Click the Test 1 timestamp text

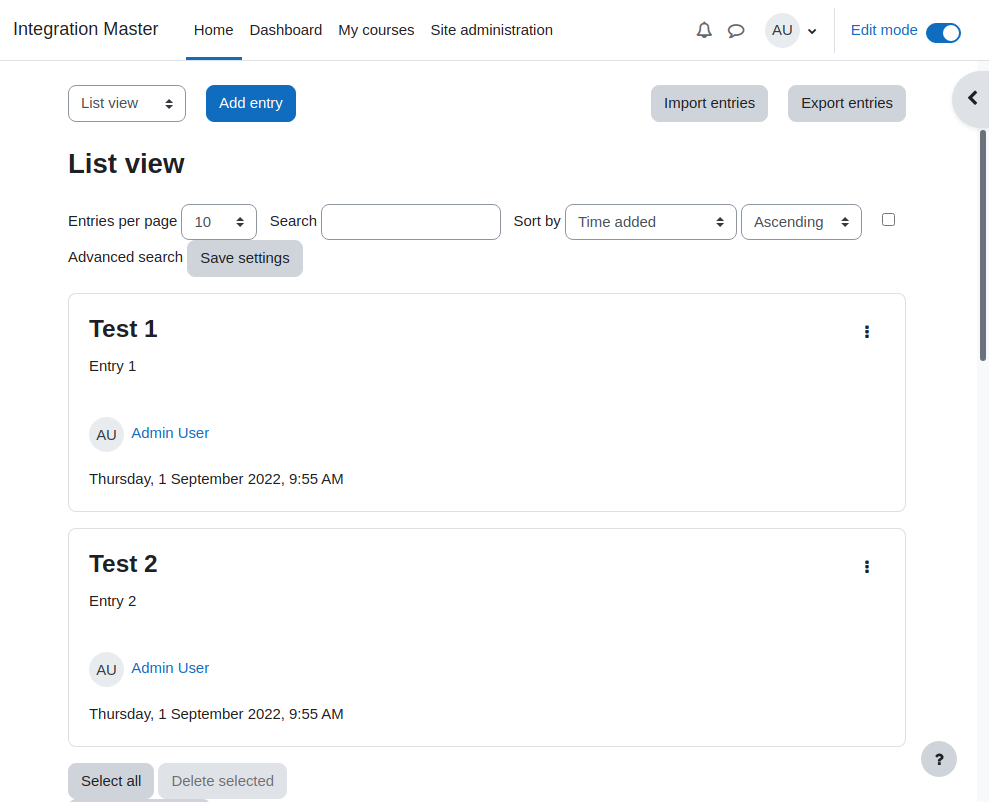(x=216, y=479)
